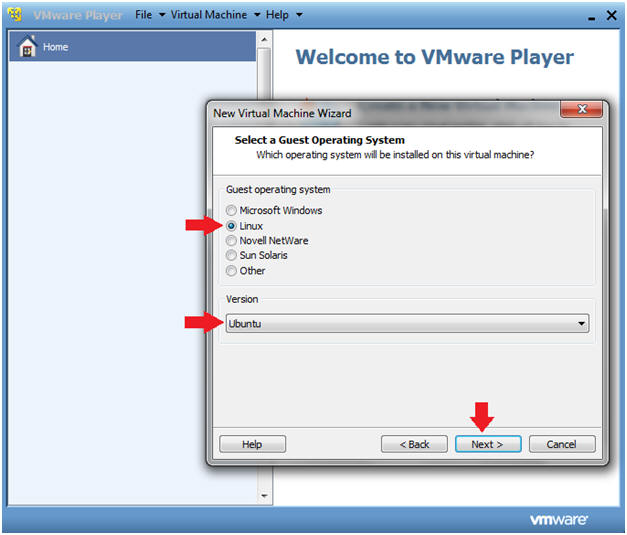Open the Help menu in menu bar
Viewport: 627px width, 535px height.
click(284, 15)
